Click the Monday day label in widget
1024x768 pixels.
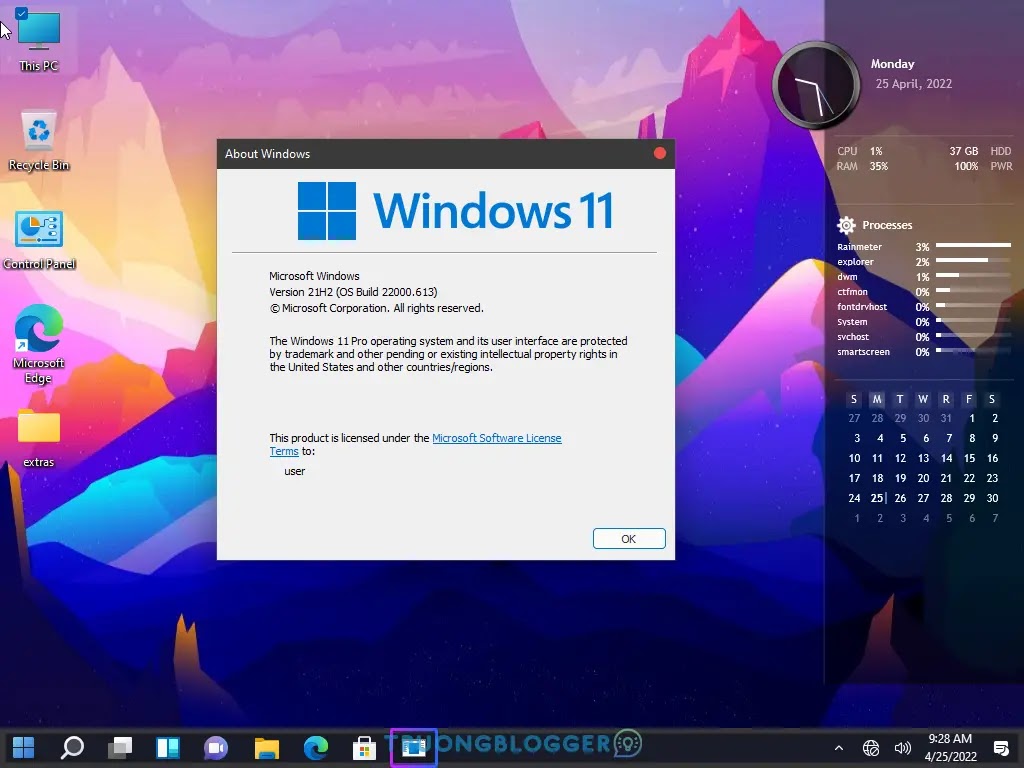892,64
